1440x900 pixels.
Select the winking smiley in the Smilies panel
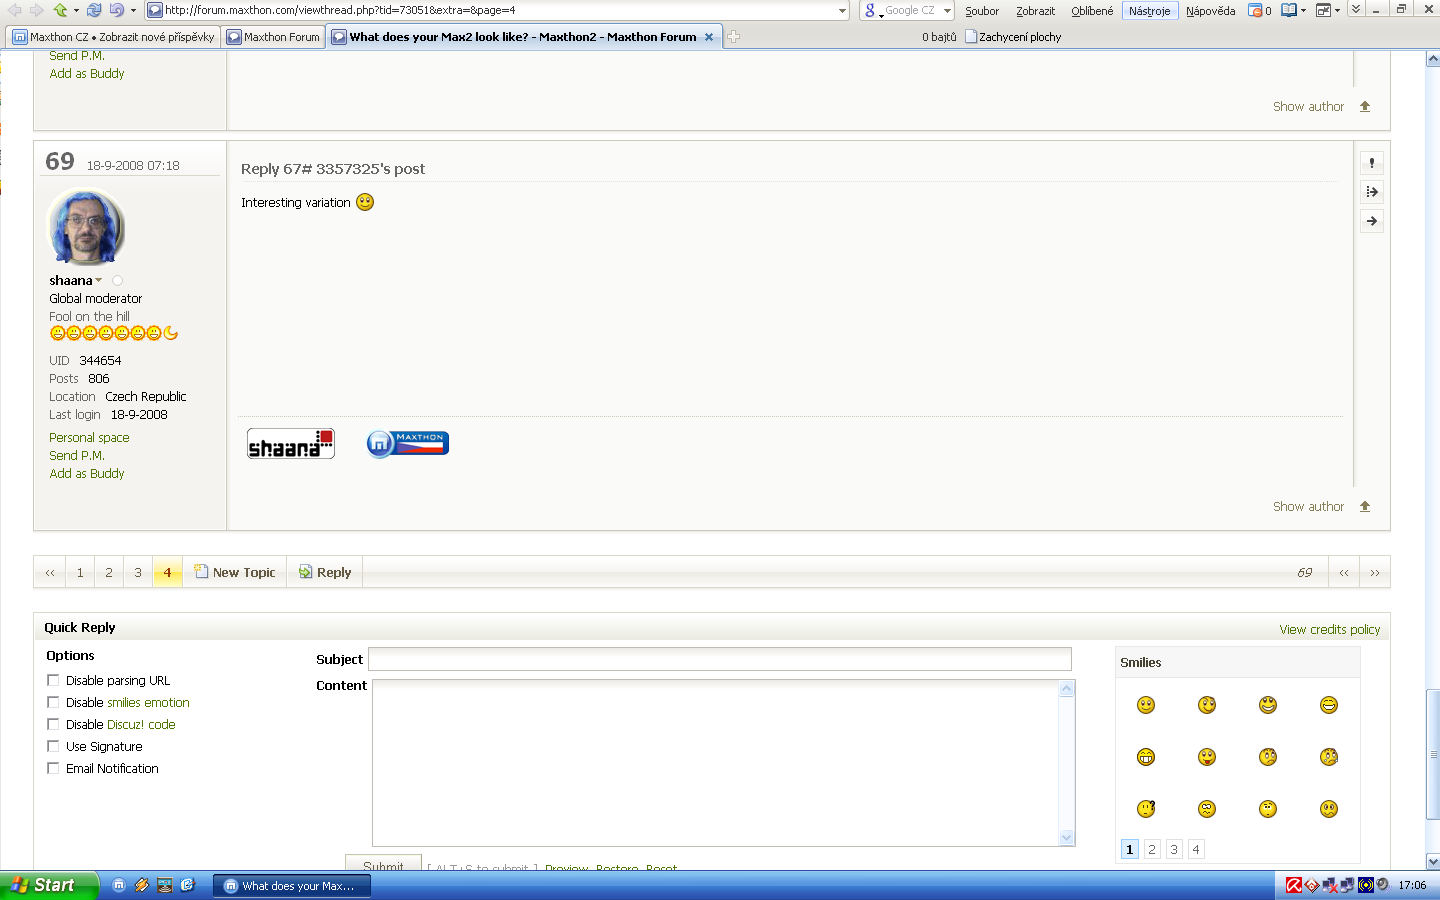pos(1207,705)
